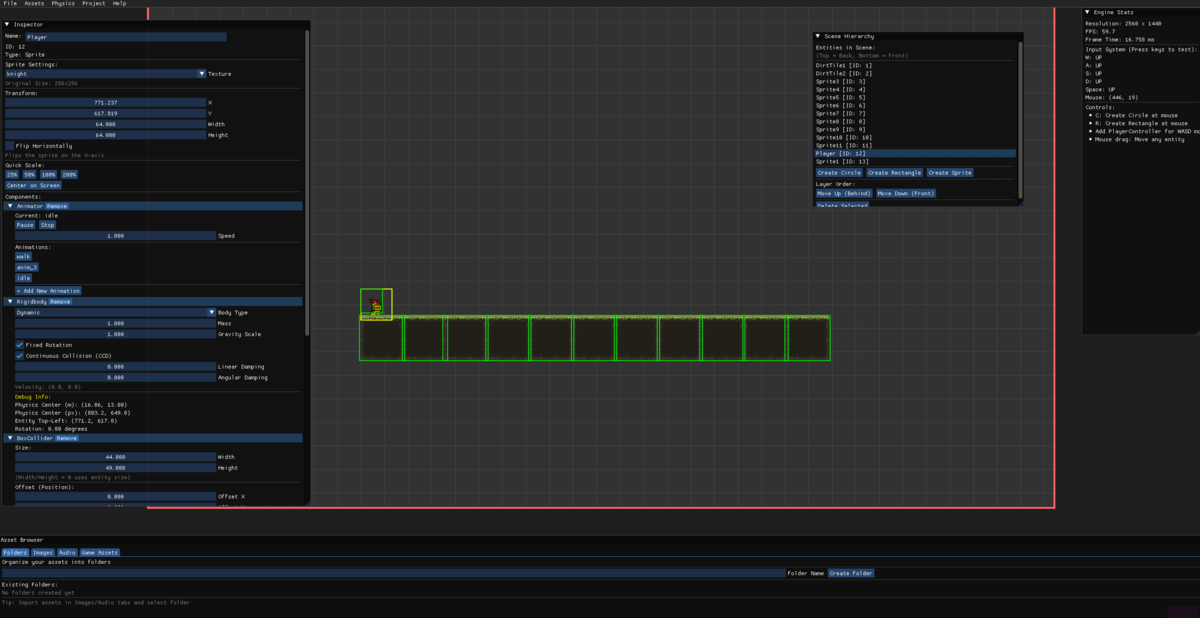Pause the idle animation
Viewport: 1200px width, 618px height.
[24, 225]
